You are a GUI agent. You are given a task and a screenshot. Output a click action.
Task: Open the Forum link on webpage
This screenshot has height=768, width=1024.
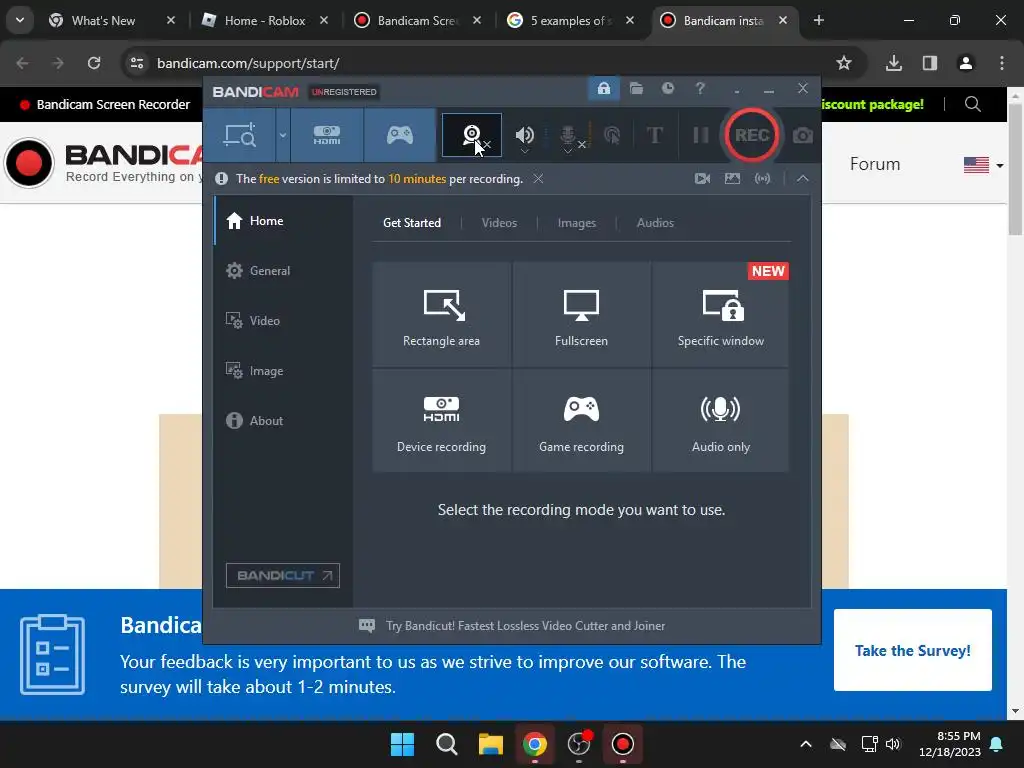tap(874, 164)
